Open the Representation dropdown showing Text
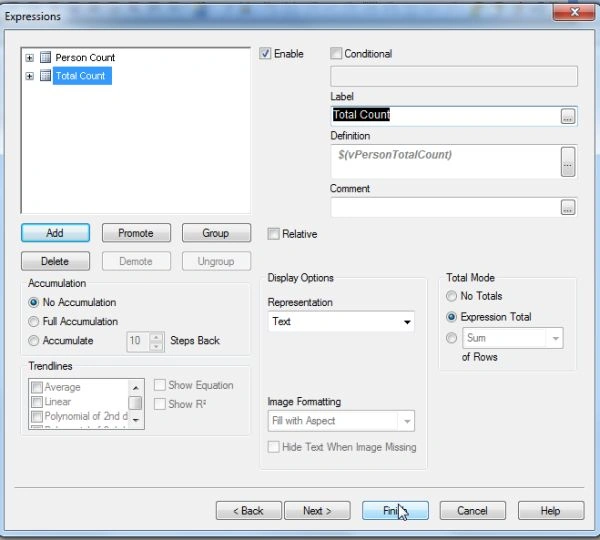The width and height of the screenshot is (600, 540). pyautogui.click(x=341, y=321)
